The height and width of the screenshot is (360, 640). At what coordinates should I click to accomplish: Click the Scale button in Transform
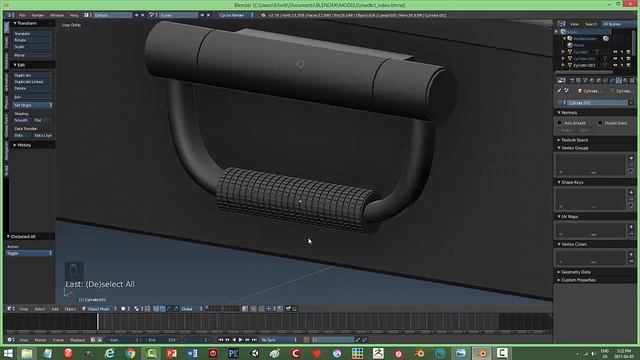tap(32, 47)
